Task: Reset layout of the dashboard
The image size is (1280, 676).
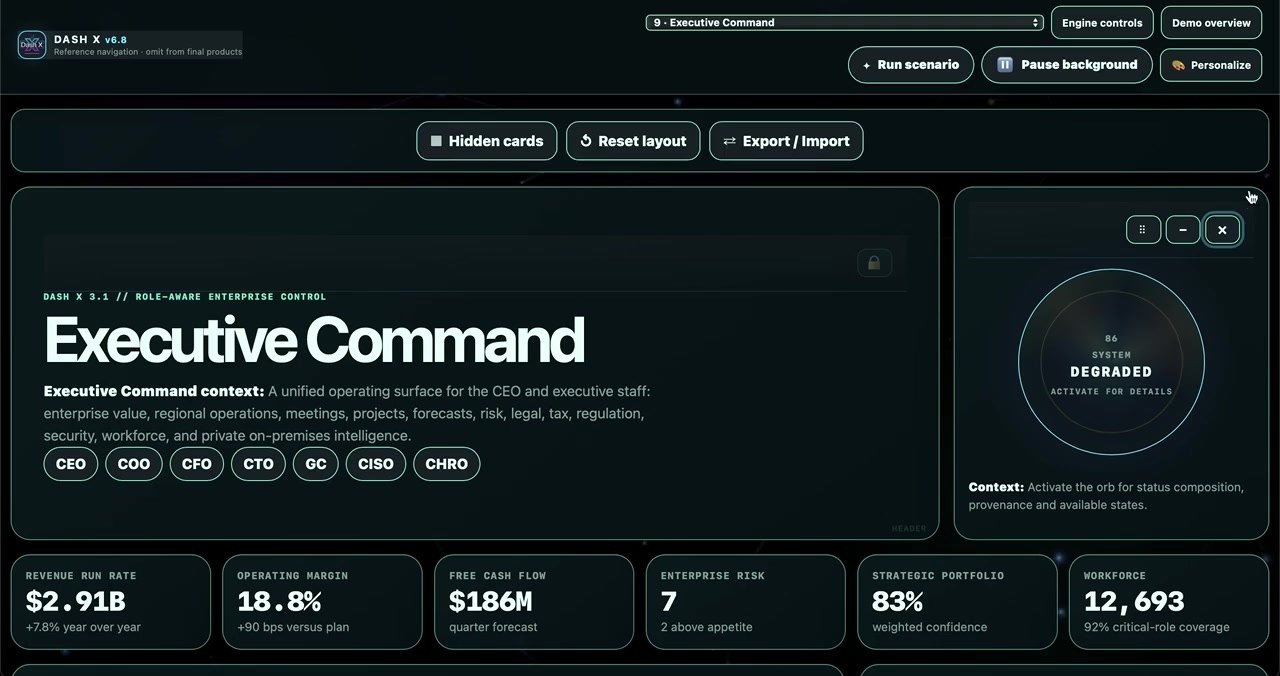Action: (x=633, y=141)
